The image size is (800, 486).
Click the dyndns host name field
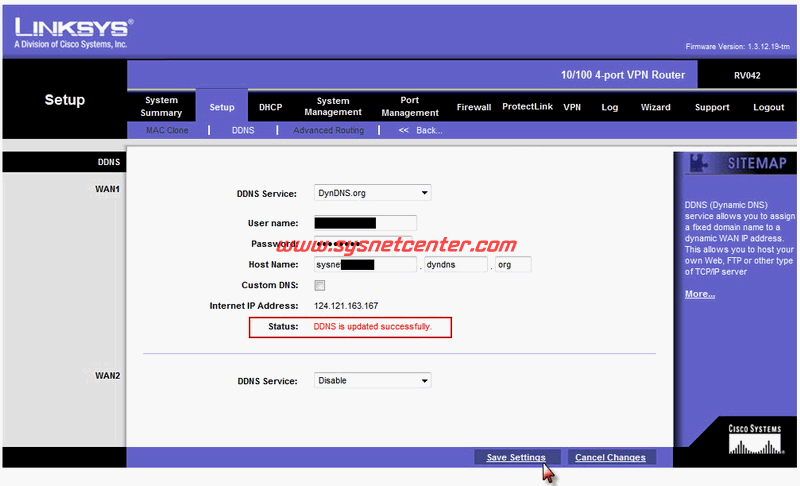(x=456, y=264)
